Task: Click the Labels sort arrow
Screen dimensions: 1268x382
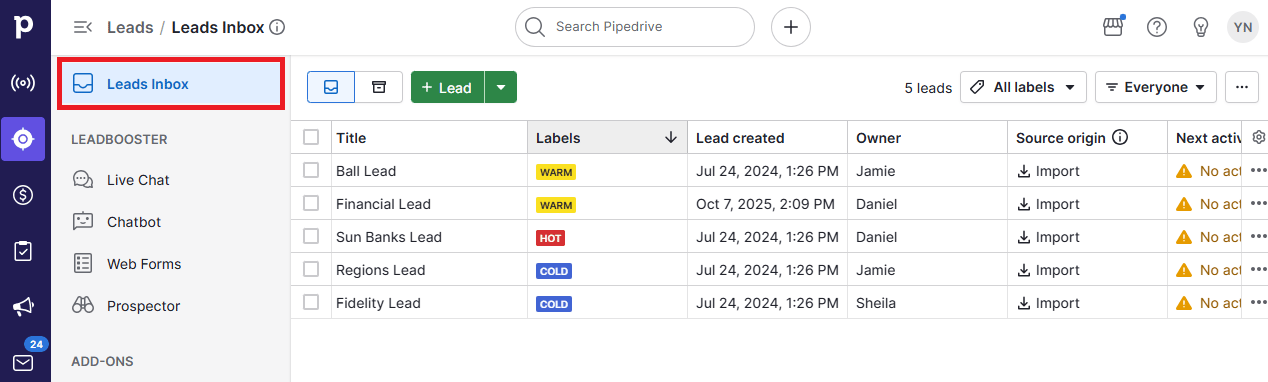Action: (x=670, y=138)
